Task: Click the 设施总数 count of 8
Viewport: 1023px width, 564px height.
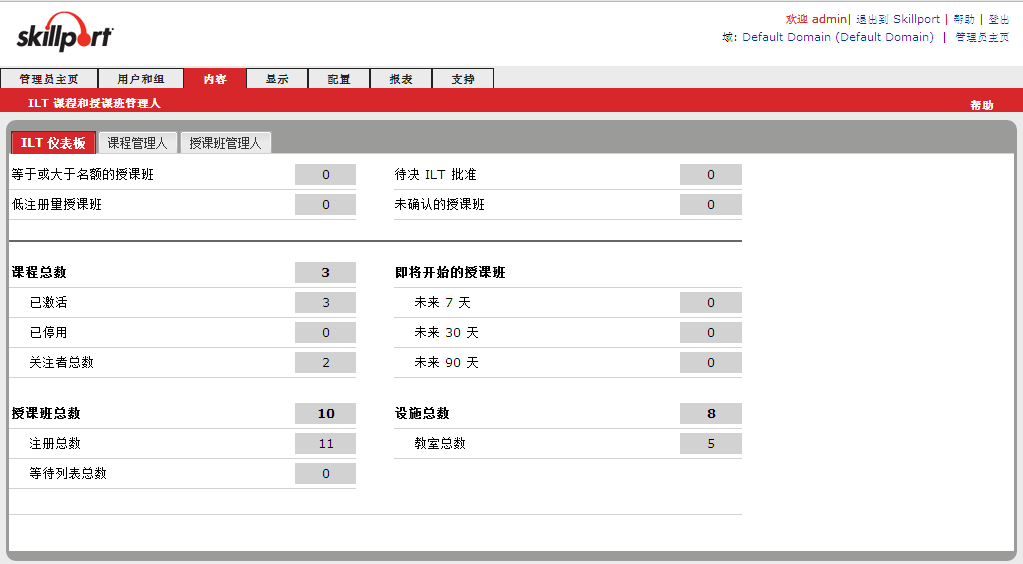Action: [x=710, y=413]
